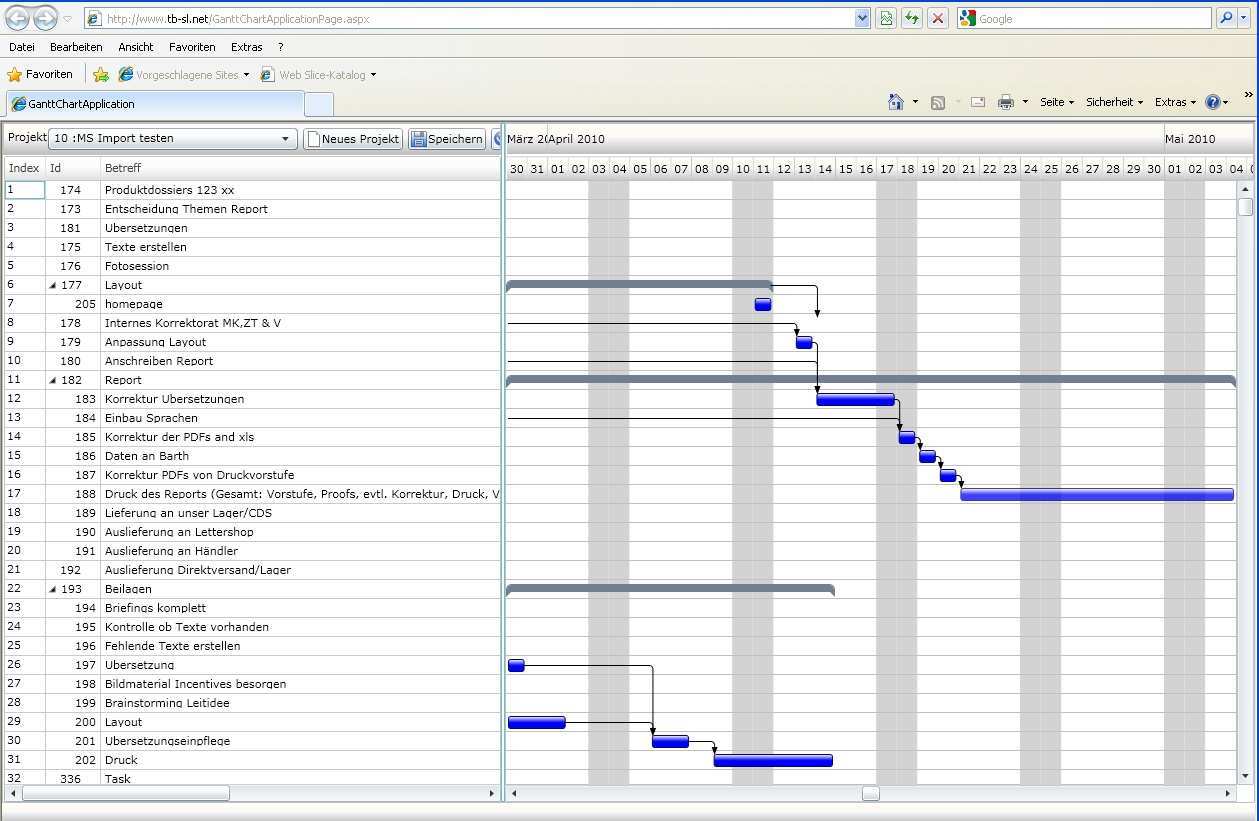Open the home page icon
1259x821 pixels.
click(896, 102)
